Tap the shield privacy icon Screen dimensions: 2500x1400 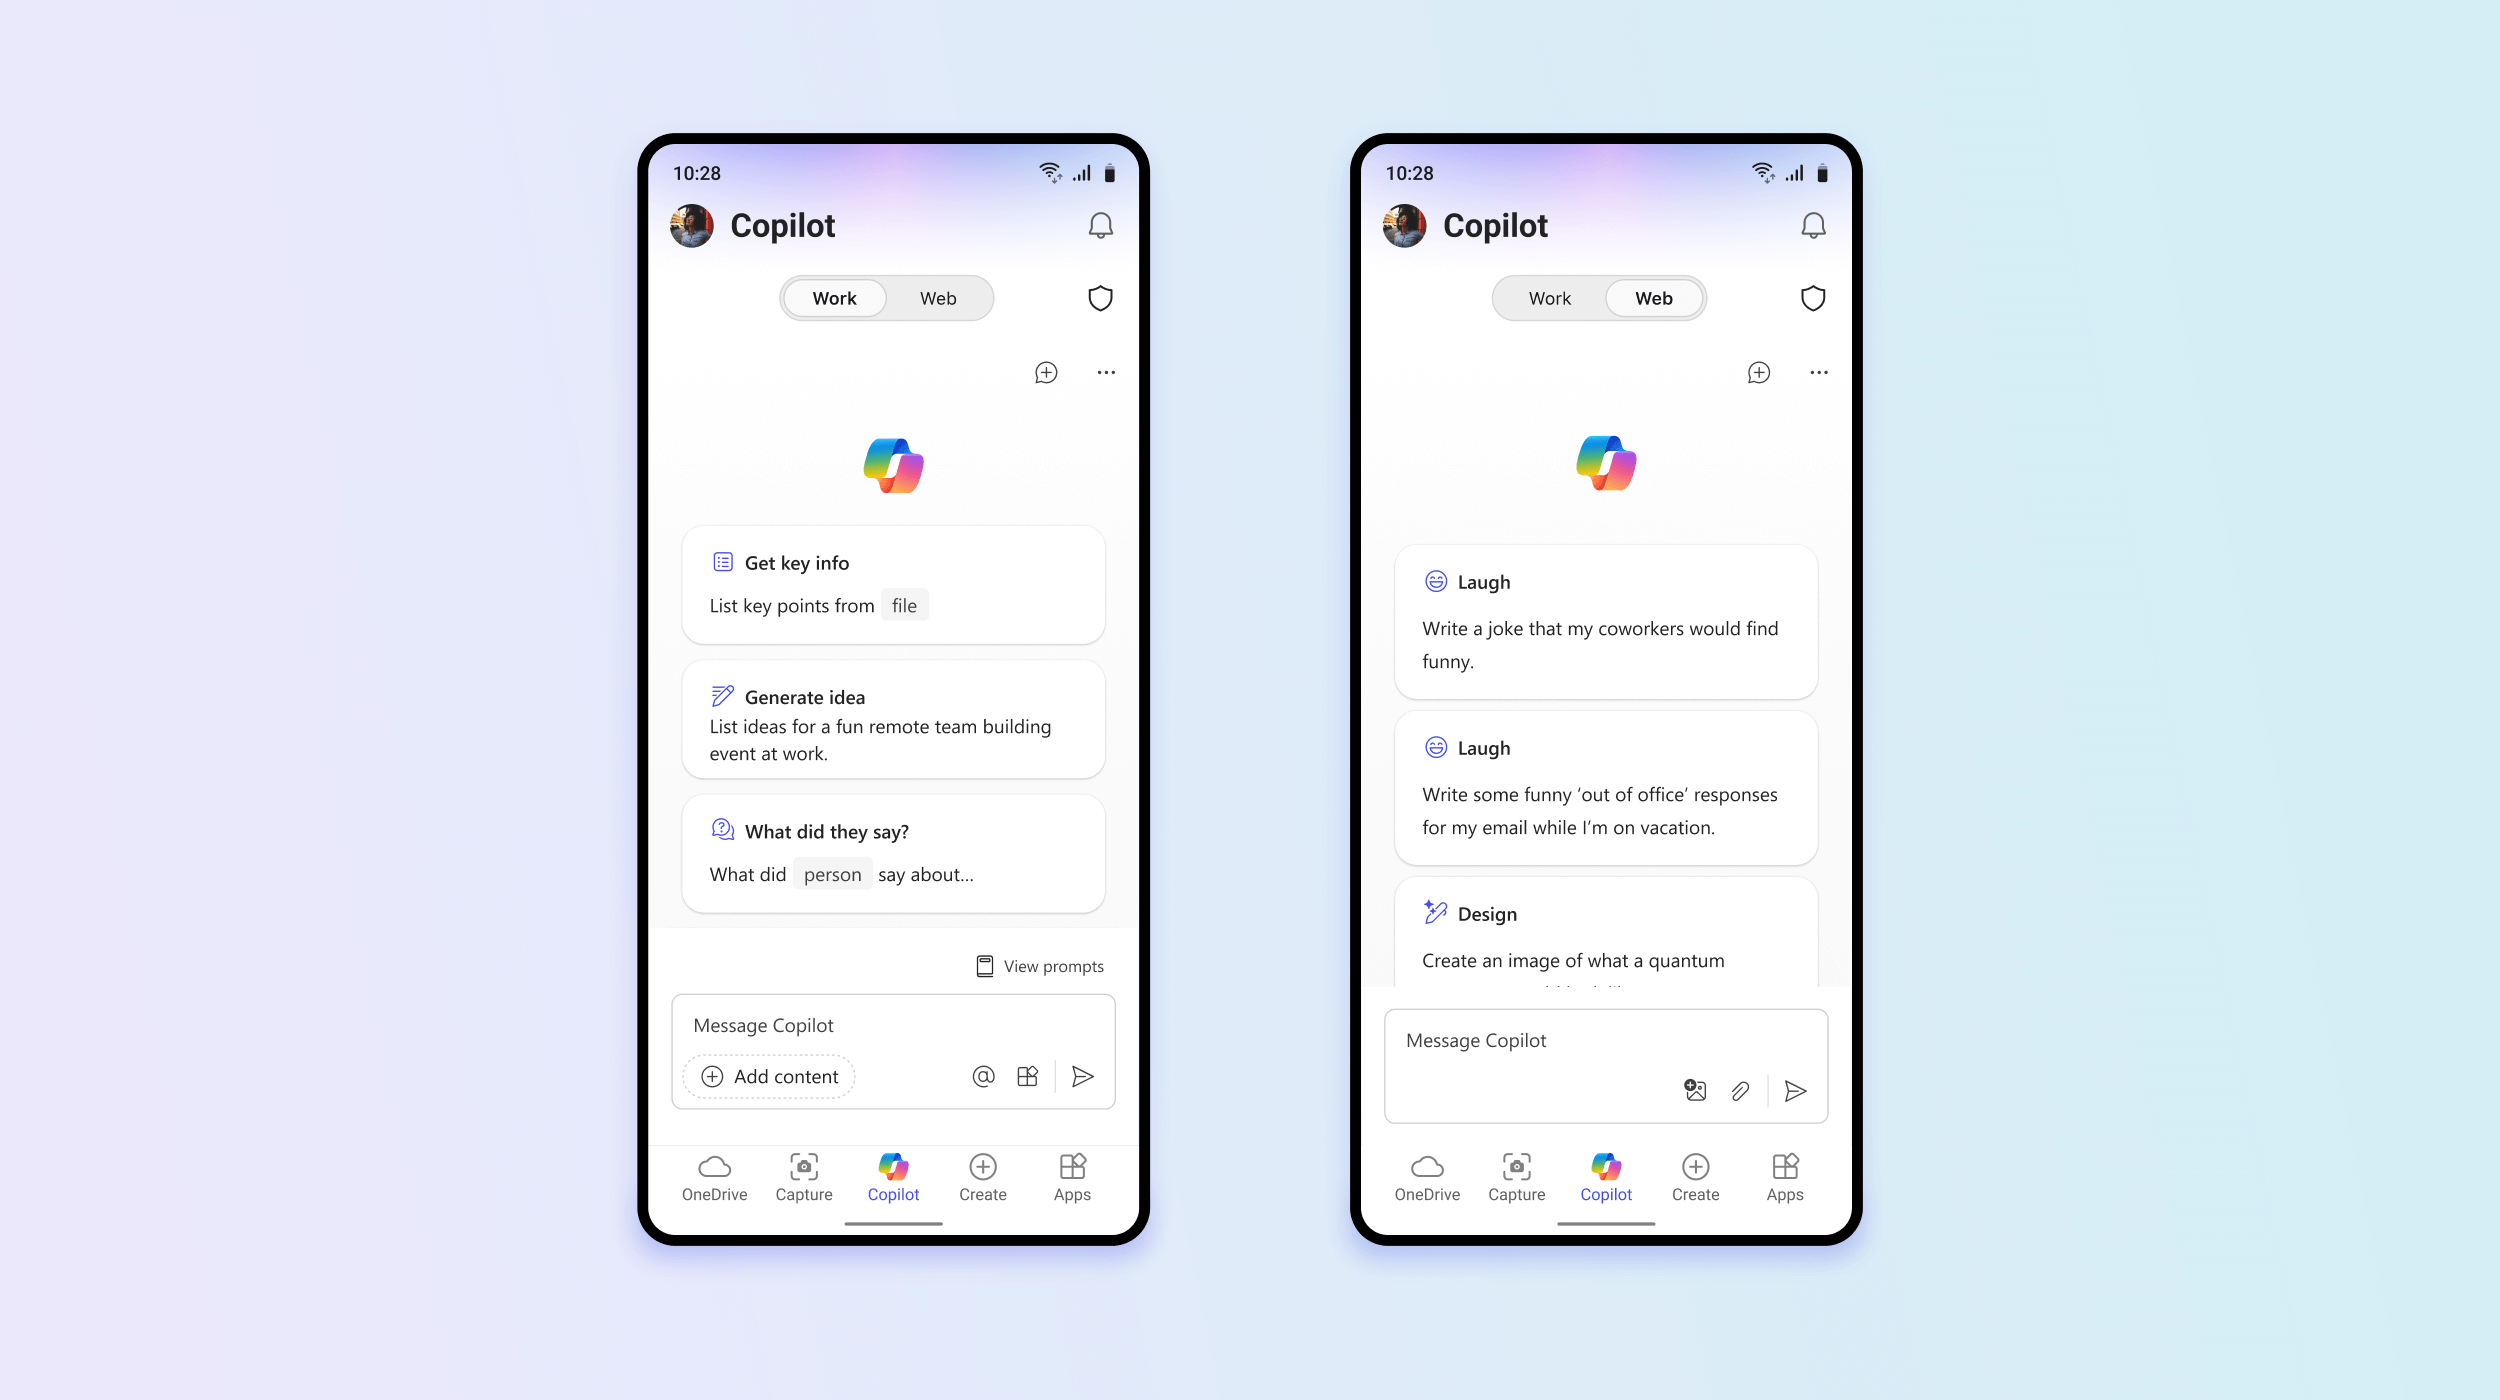pyautogui.click(x=1099, y=297)
